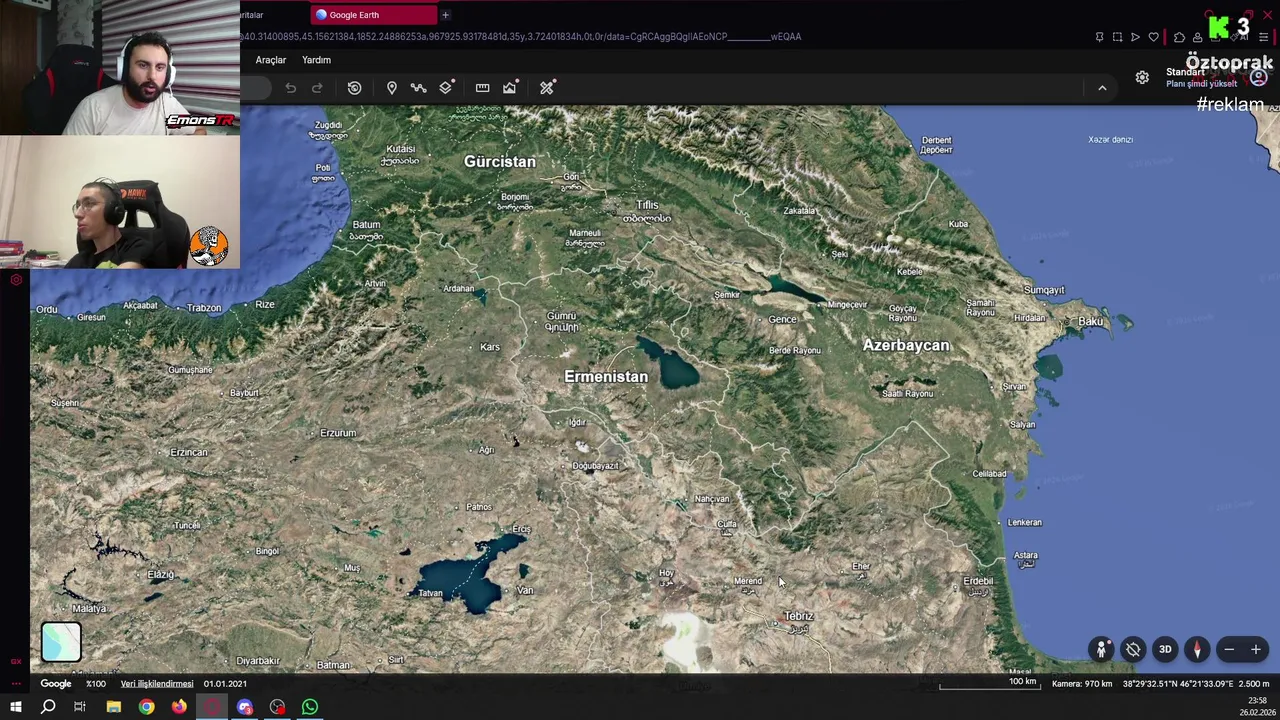Switch to the Google Earth browser tab

[x=372, y=15]
